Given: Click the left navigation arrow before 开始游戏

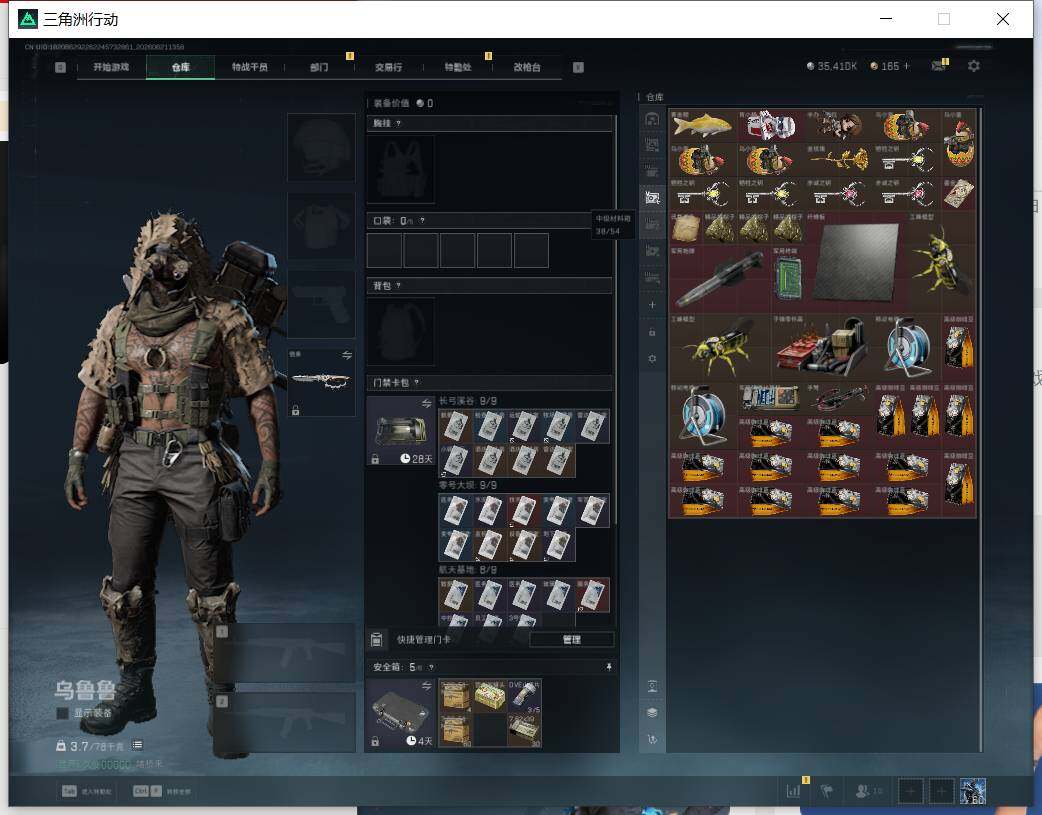Looking at the screenshot, I should (x=60, y=67).
